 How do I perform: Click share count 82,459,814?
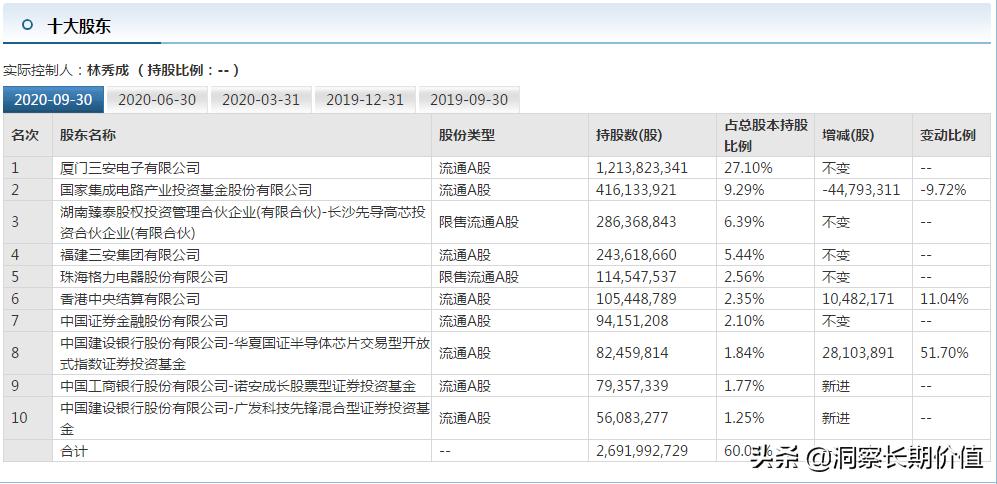pos(632,353)
